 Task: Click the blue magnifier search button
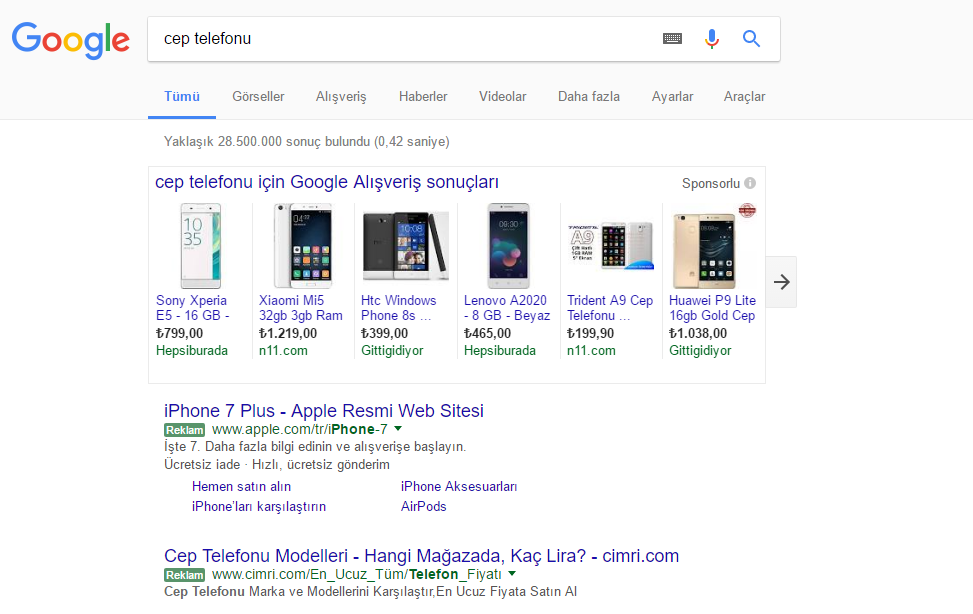click(x=751, y=38)
